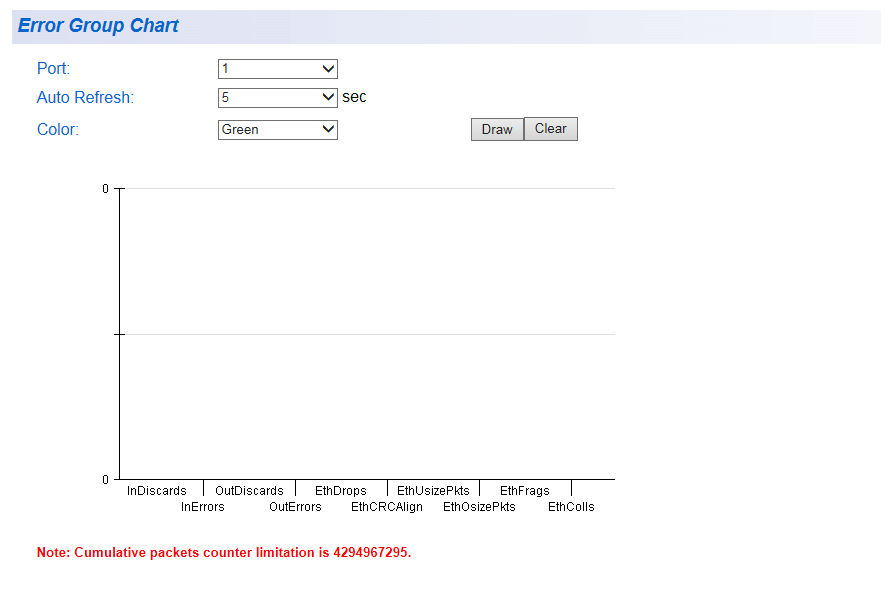Click the sec unit text
Viewport: 890px width, 594px height.
click(x=354, y=97)
